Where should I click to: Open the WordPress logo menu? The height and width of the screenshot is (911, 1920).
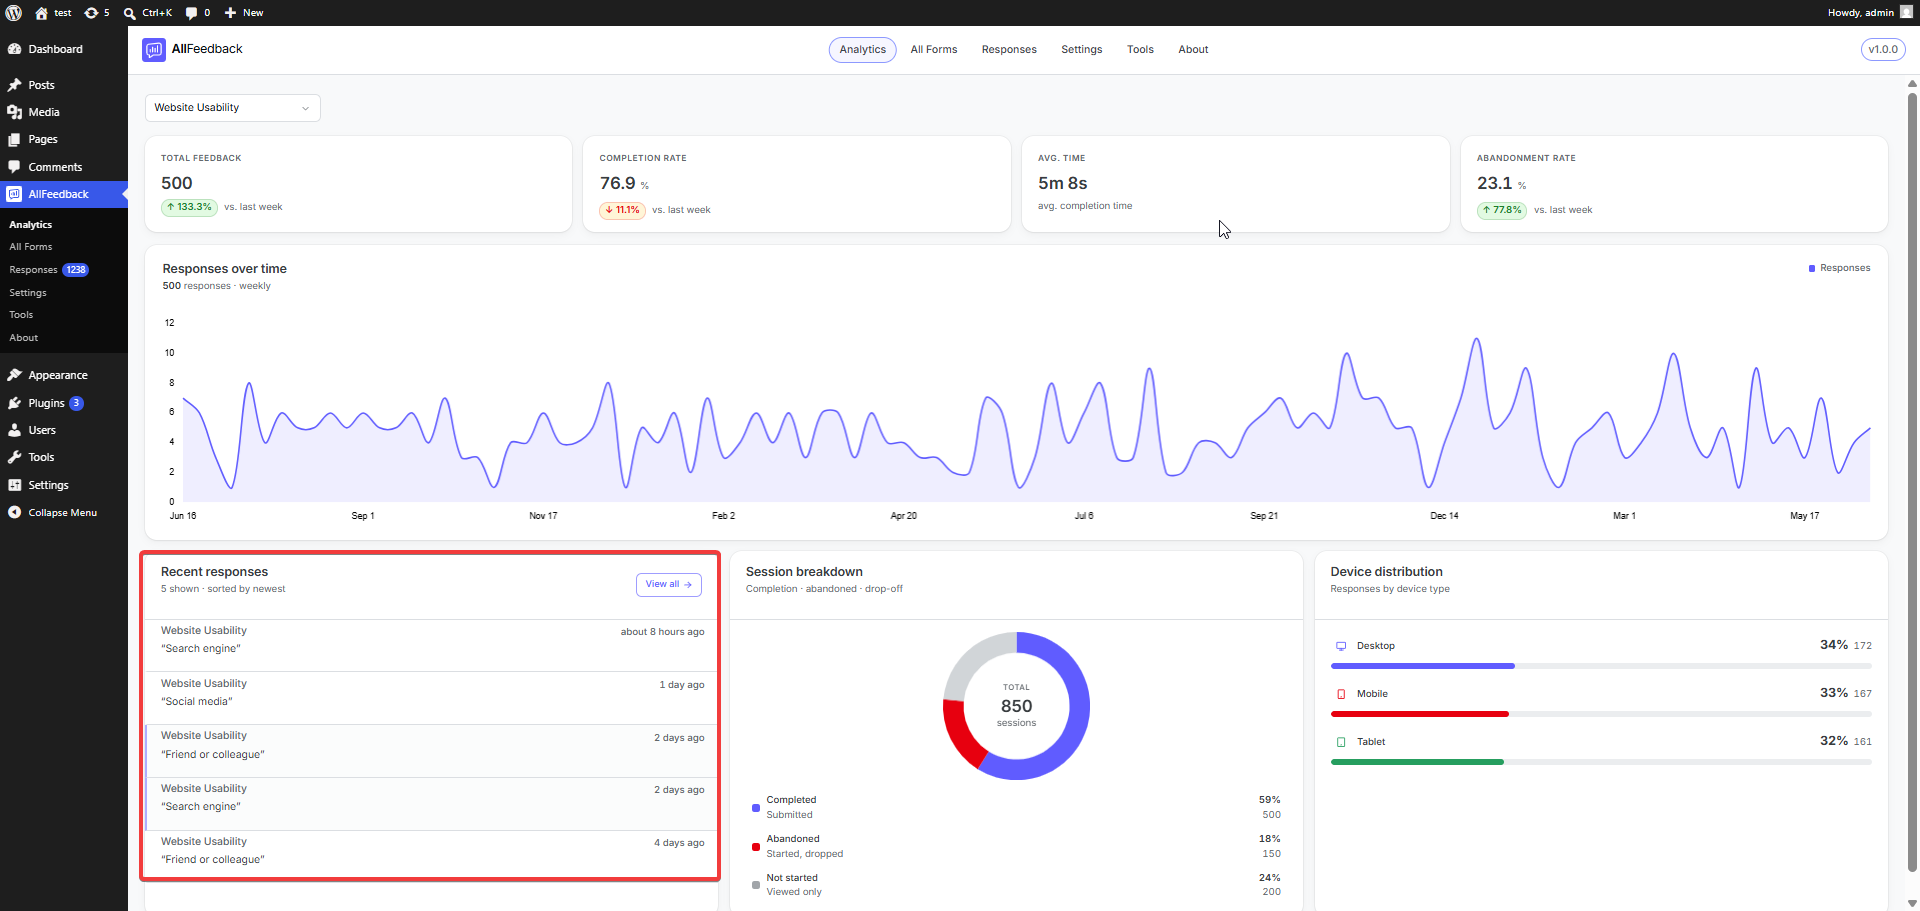(14, 13)
